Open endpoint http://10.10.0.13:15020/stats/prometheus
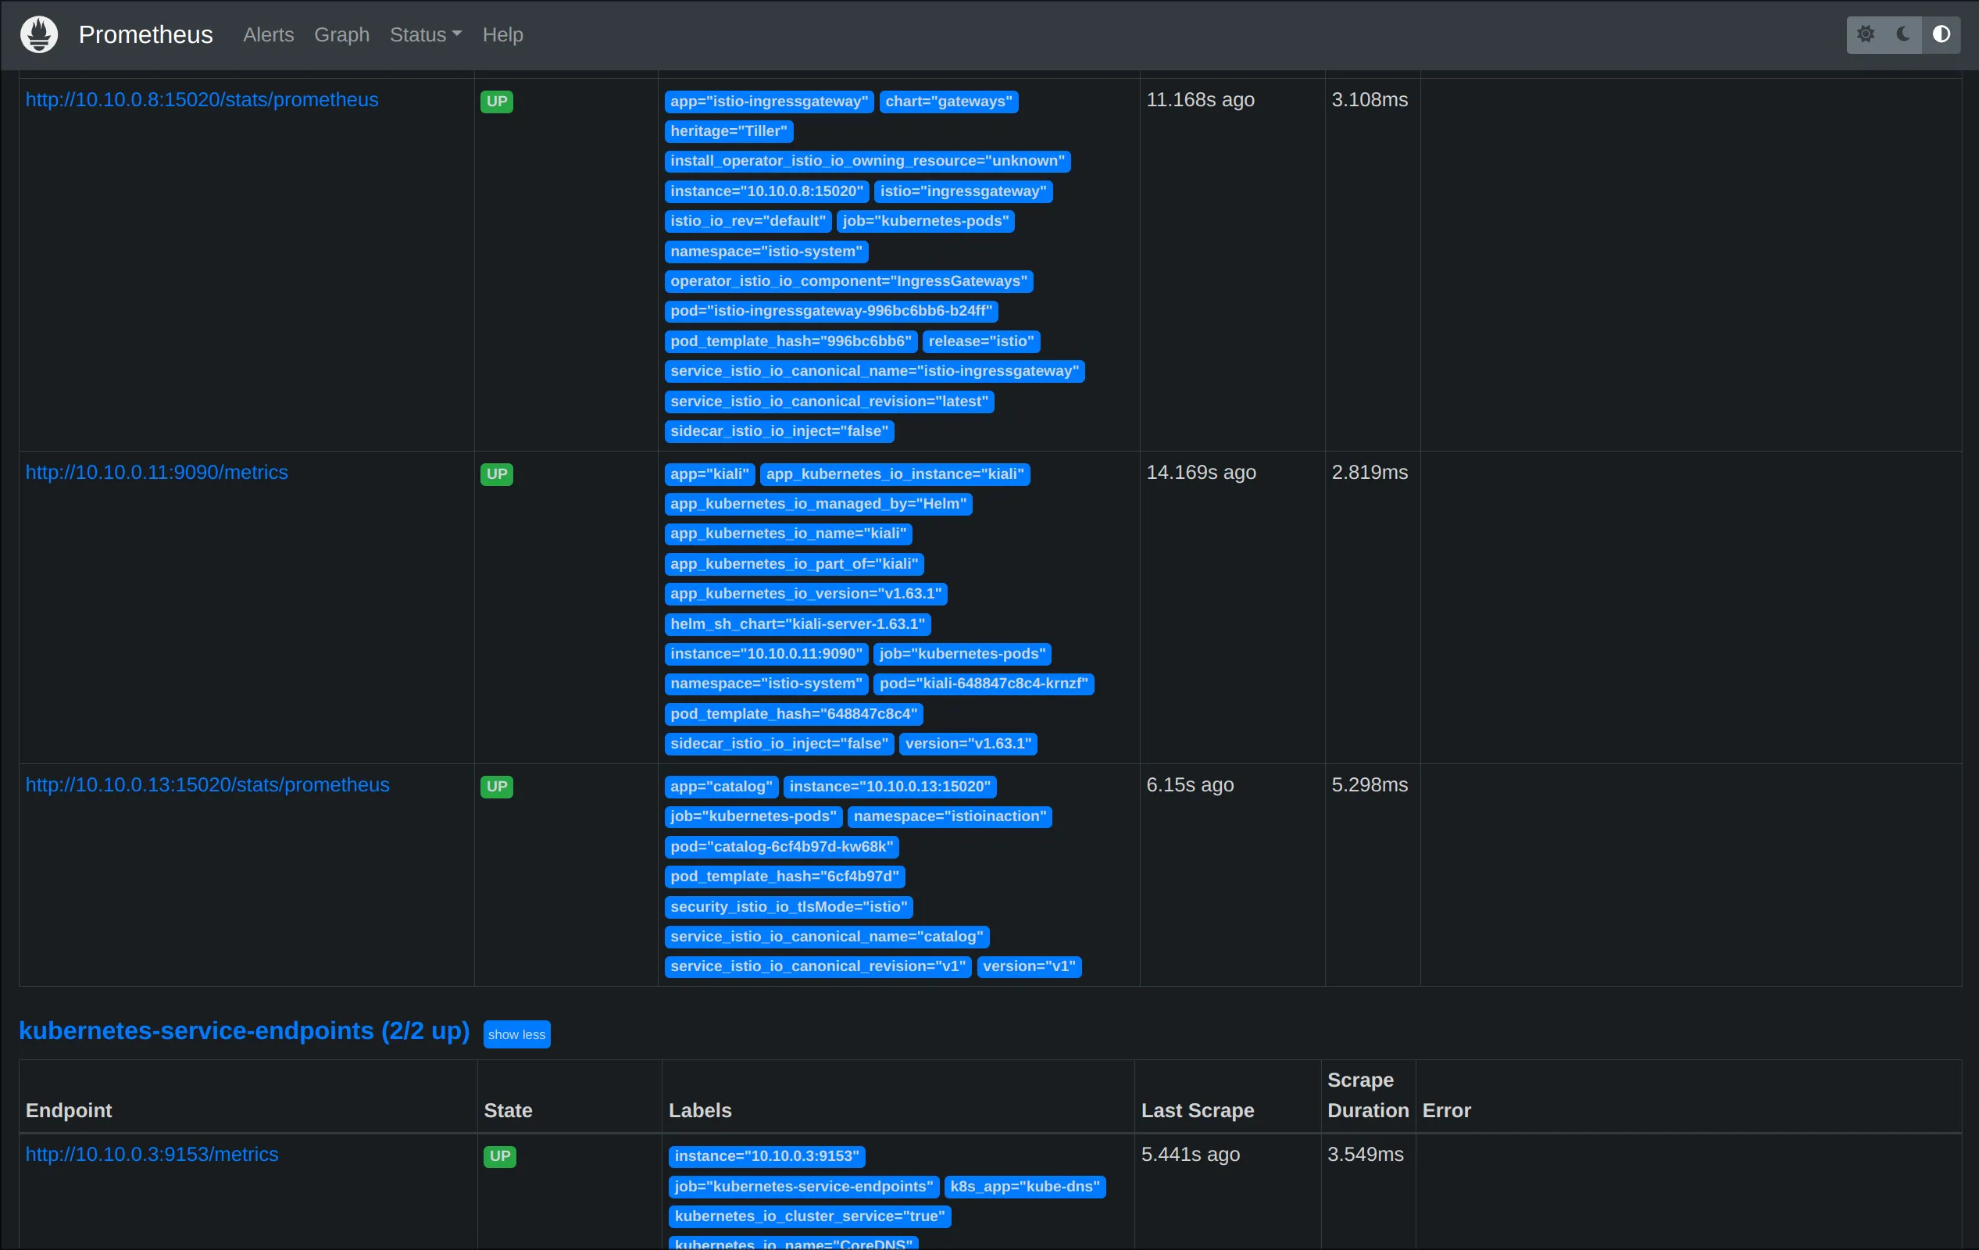1979x1250 pixels. [208, 785]
